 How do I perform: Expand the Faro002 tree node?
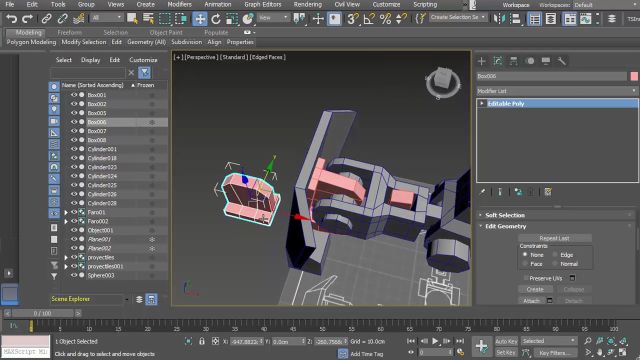pos(66,221)
